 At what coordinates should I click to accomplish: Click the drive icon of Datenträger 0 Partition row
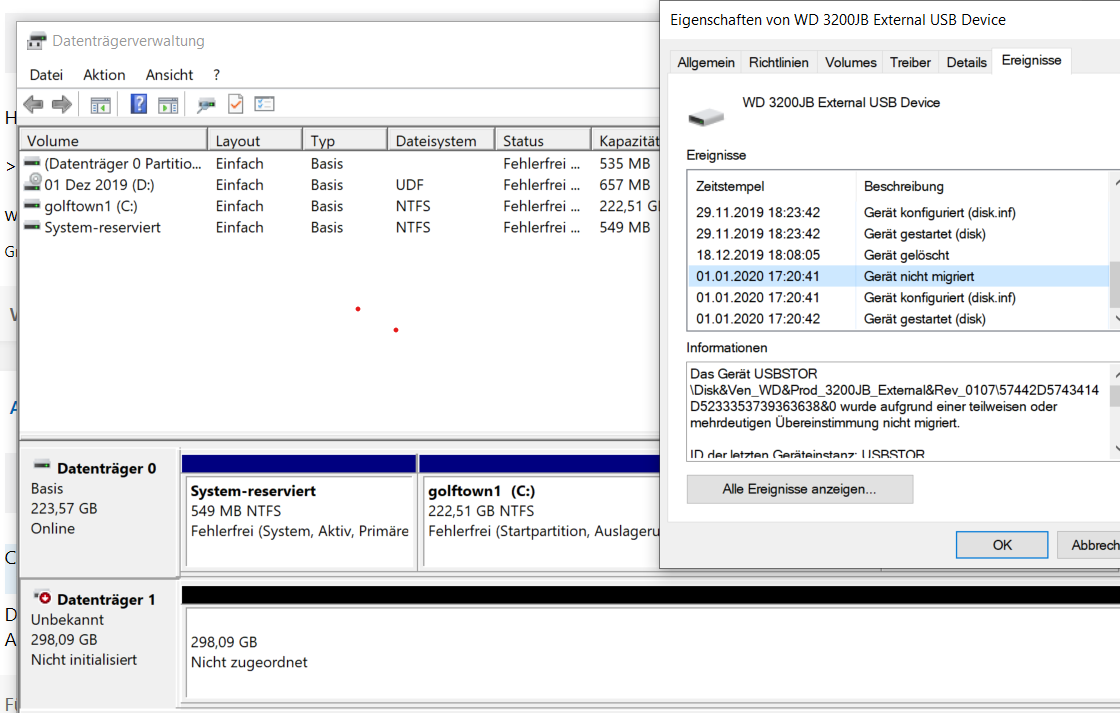(x=32, y=163)
